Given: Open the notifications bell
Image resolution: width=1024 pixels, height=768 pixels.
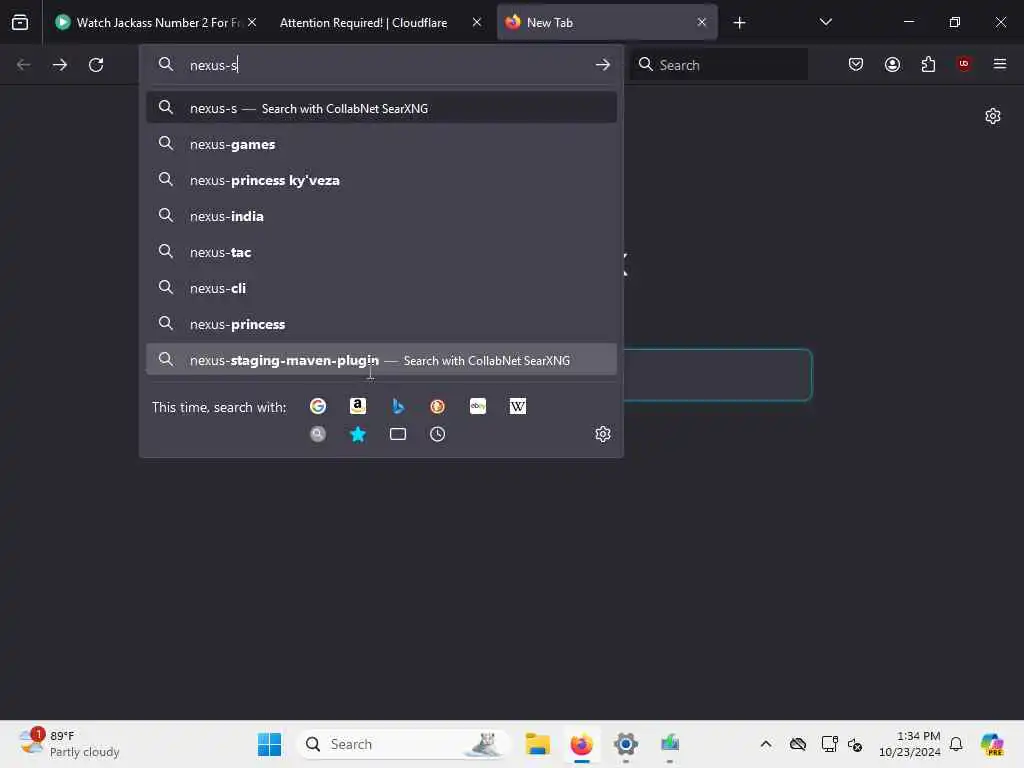Looking at the screenshot, I should (956, 744).
